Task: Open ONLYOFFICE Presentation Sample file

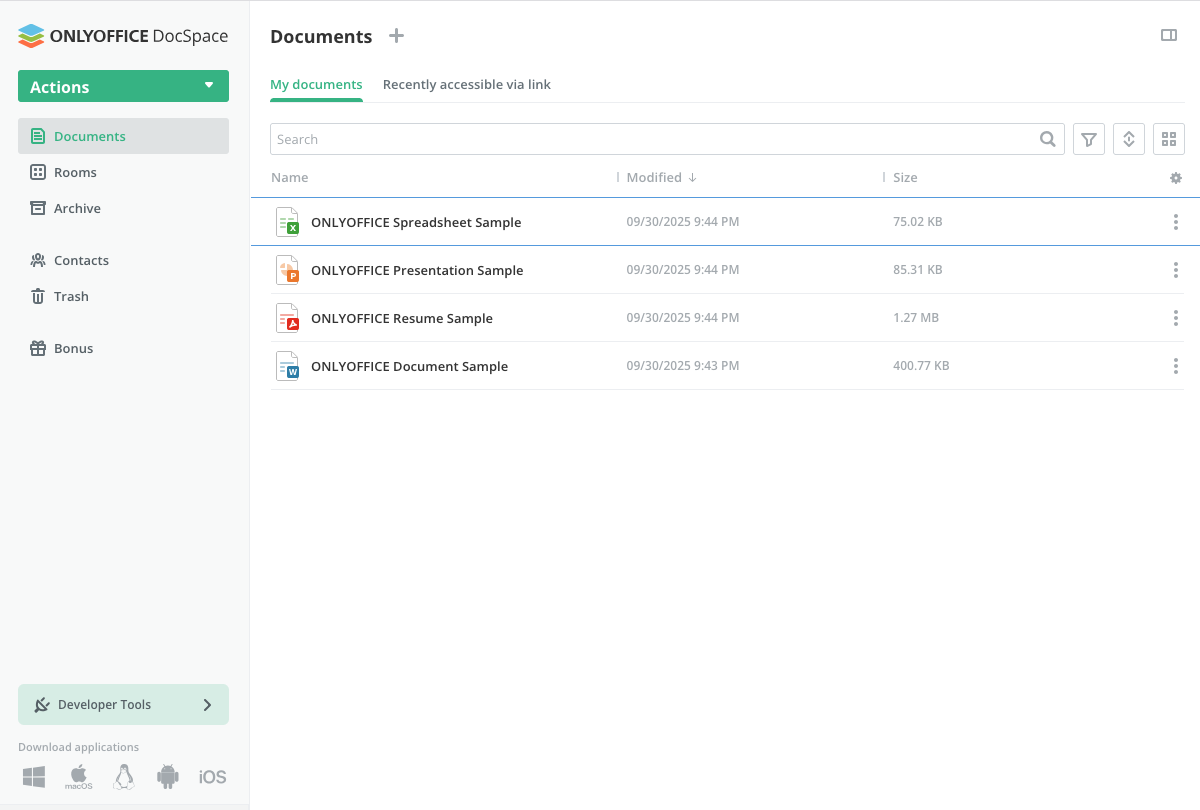Action: 417,270
